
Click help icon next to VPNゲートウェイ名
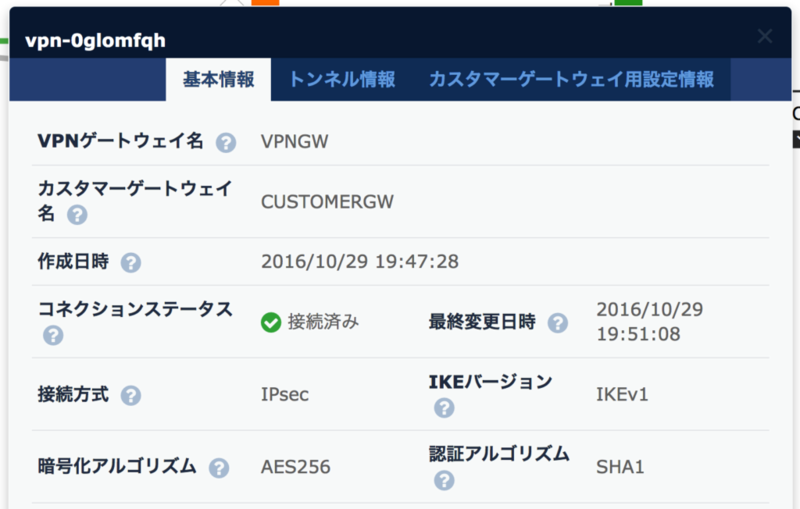(x=226, y=142)
